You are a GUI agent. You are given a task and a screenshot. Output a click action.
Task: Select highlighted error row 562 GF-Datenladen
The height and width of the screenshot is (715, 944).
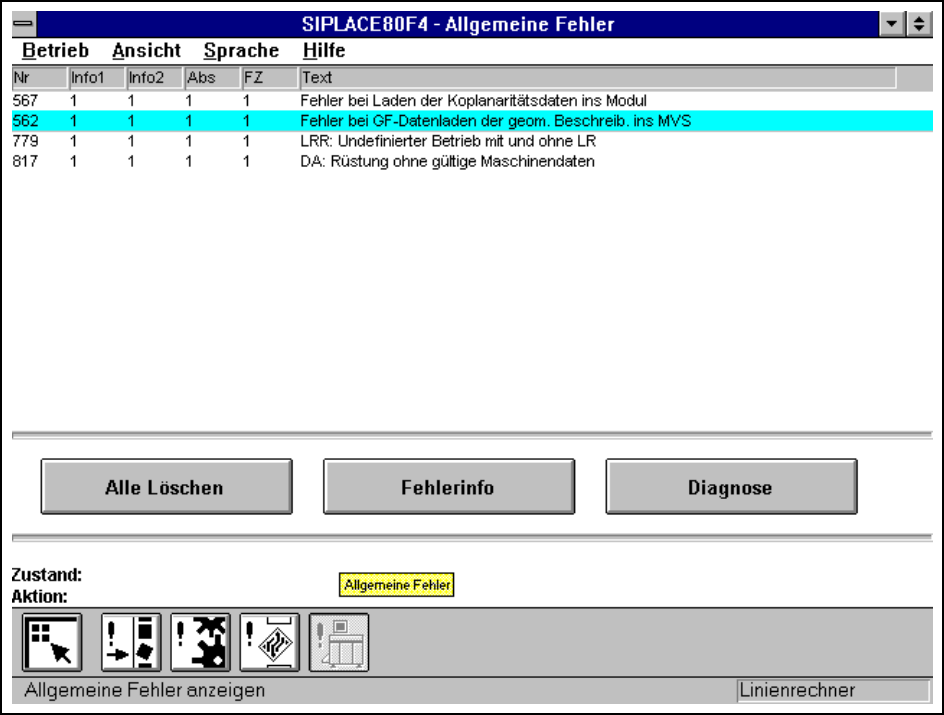pyautogui.click(x=473, y=121)
